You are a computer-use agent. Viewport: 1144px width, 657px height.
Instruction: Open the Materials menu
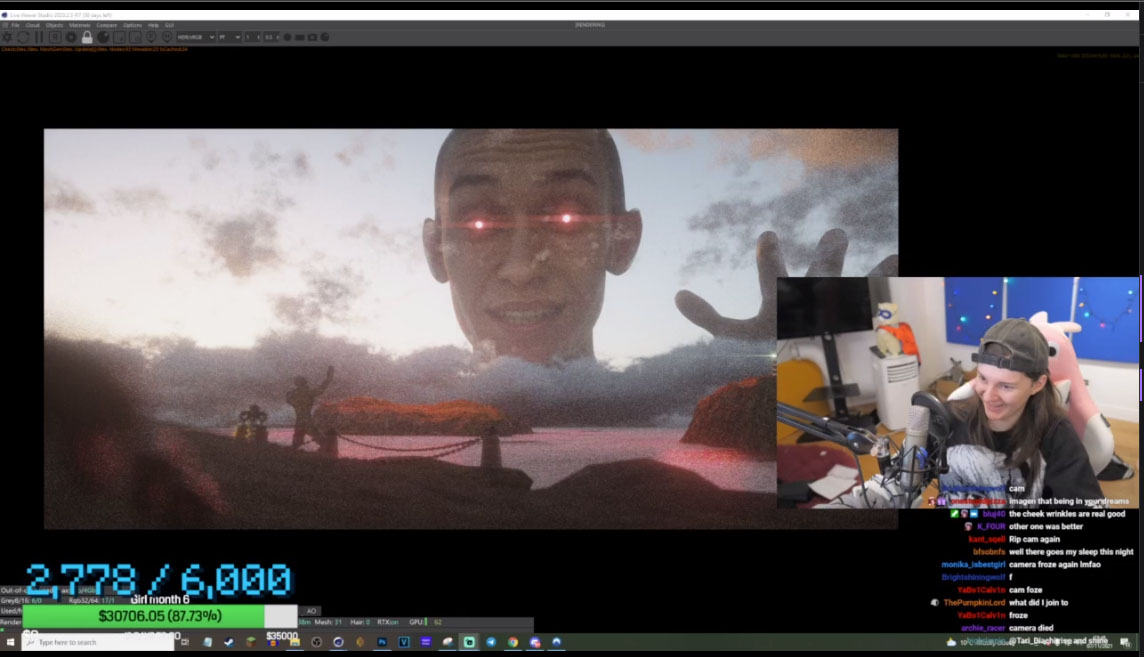[80, 25]
